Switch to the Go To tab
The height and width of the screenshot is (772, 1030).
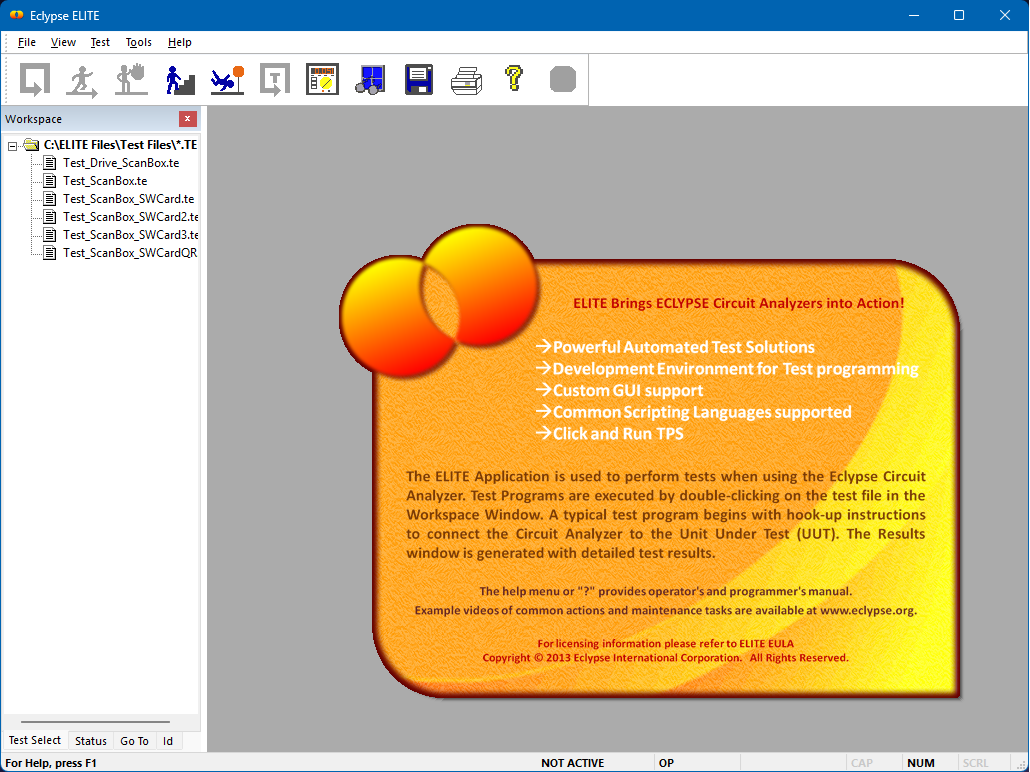[135, 741]
